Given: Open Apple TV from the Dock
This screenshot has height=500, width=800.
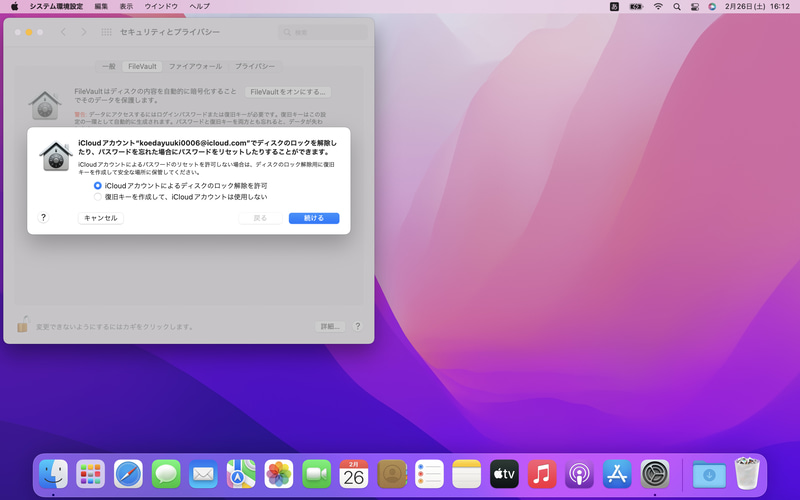Looking at the screenshot, I should point(504,474).
